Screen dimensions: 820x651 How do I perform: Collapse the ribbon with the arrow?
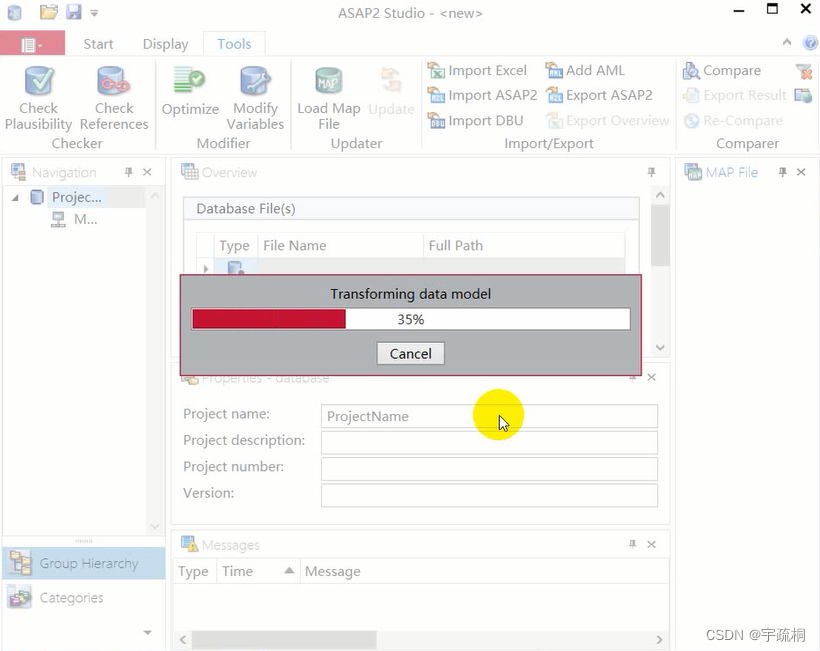(787, 42)
